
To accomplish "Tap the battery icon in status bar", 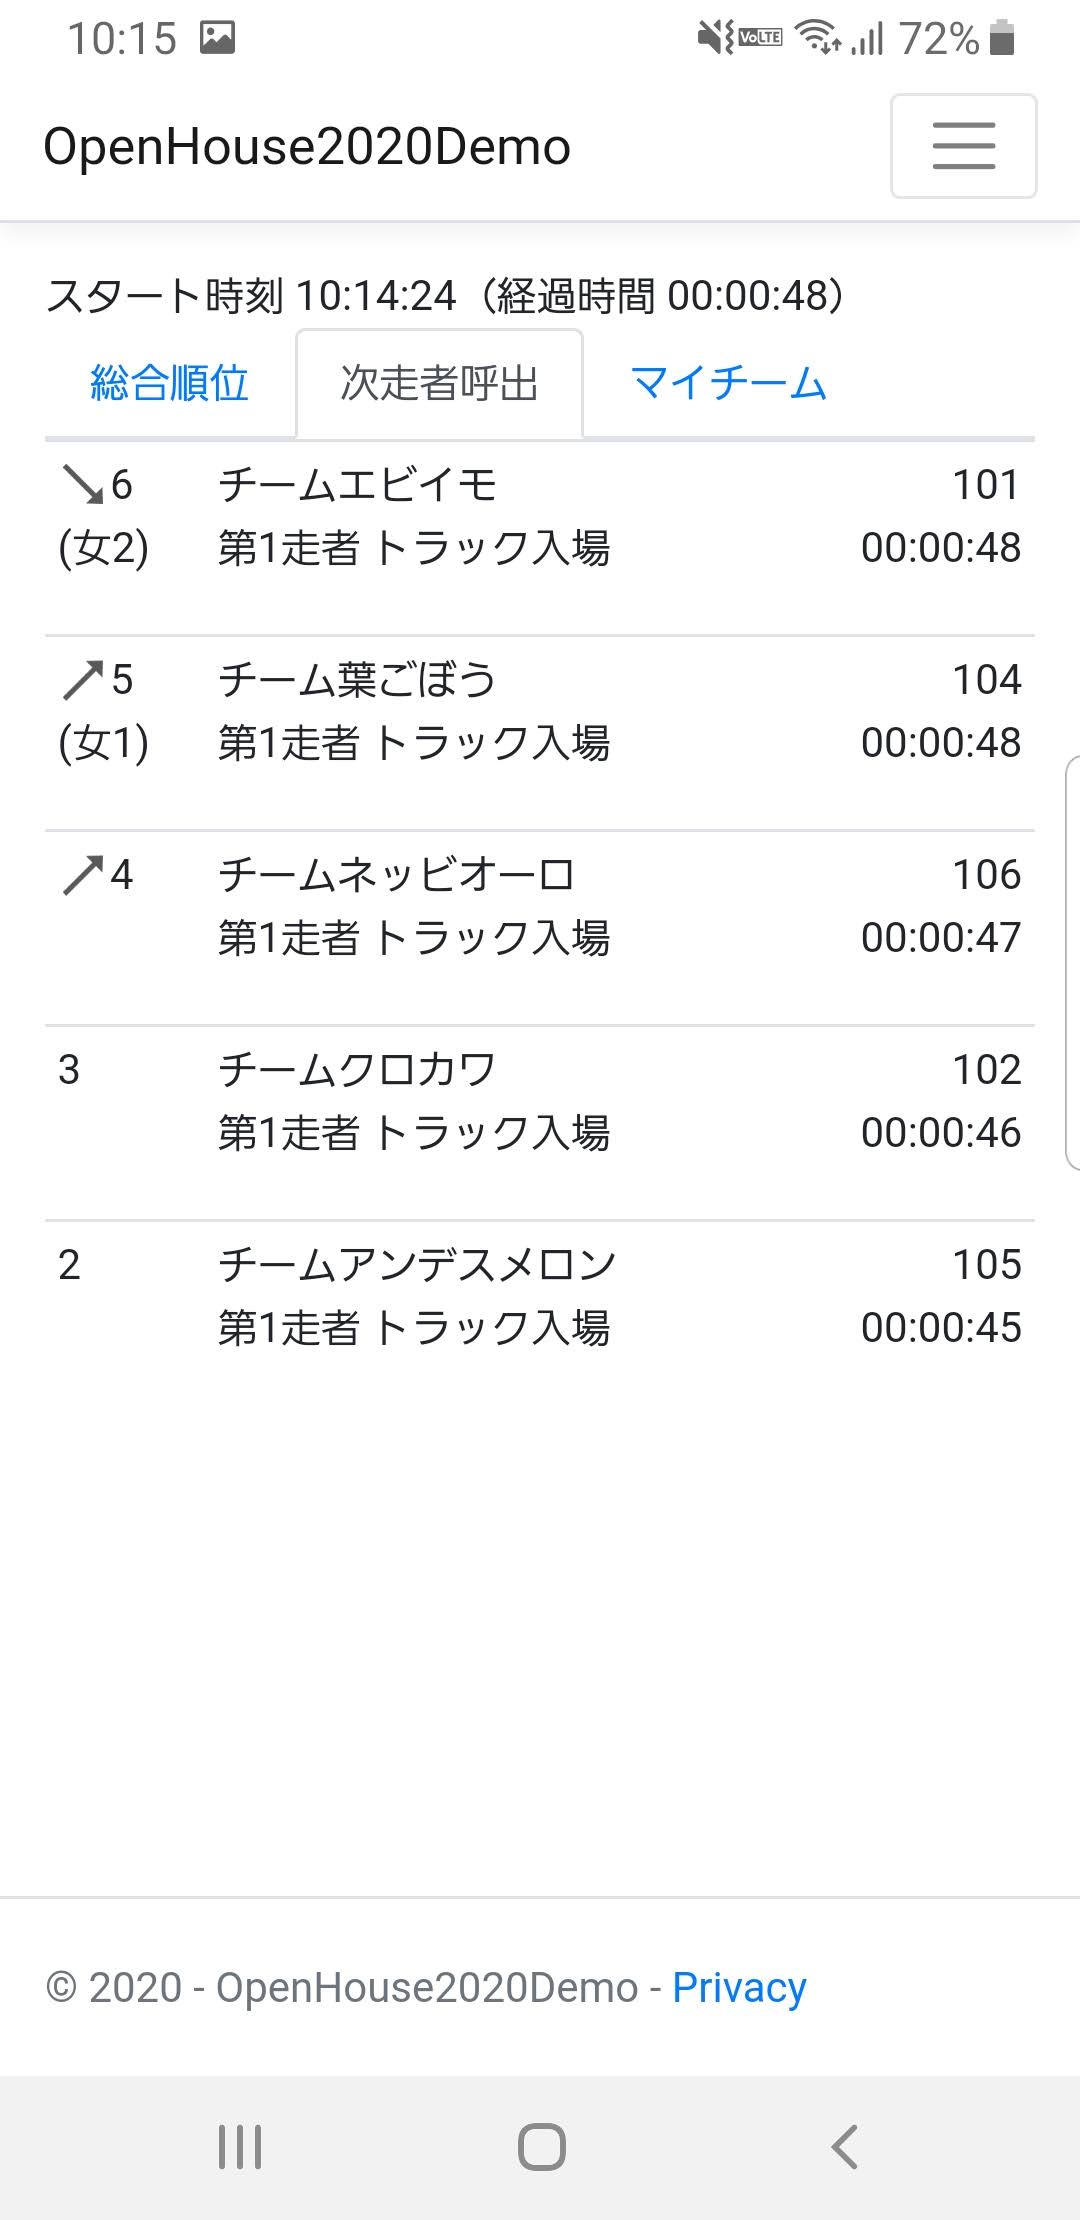I will click(x=1002, y=38).
